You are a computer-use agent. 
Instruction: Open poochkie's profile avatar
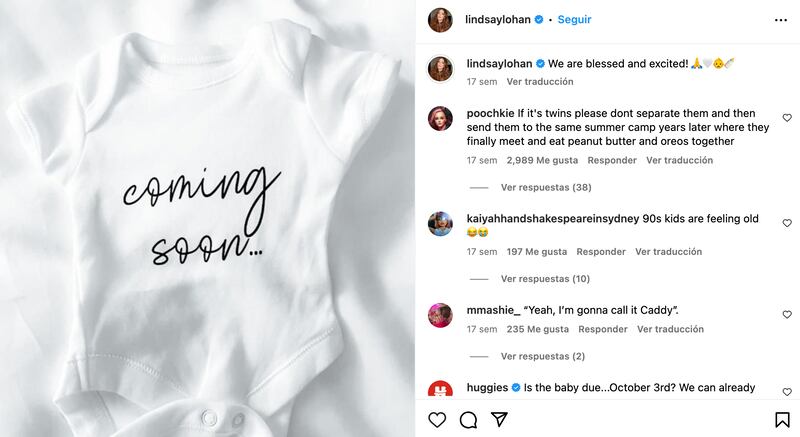[x=440, y=119]
